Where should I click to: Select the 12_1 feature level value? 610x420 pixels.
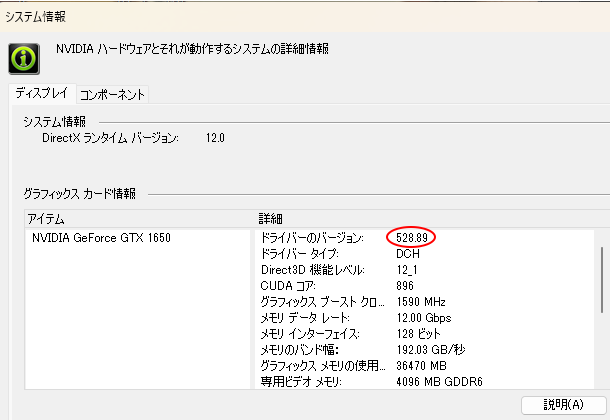[407, 270]
